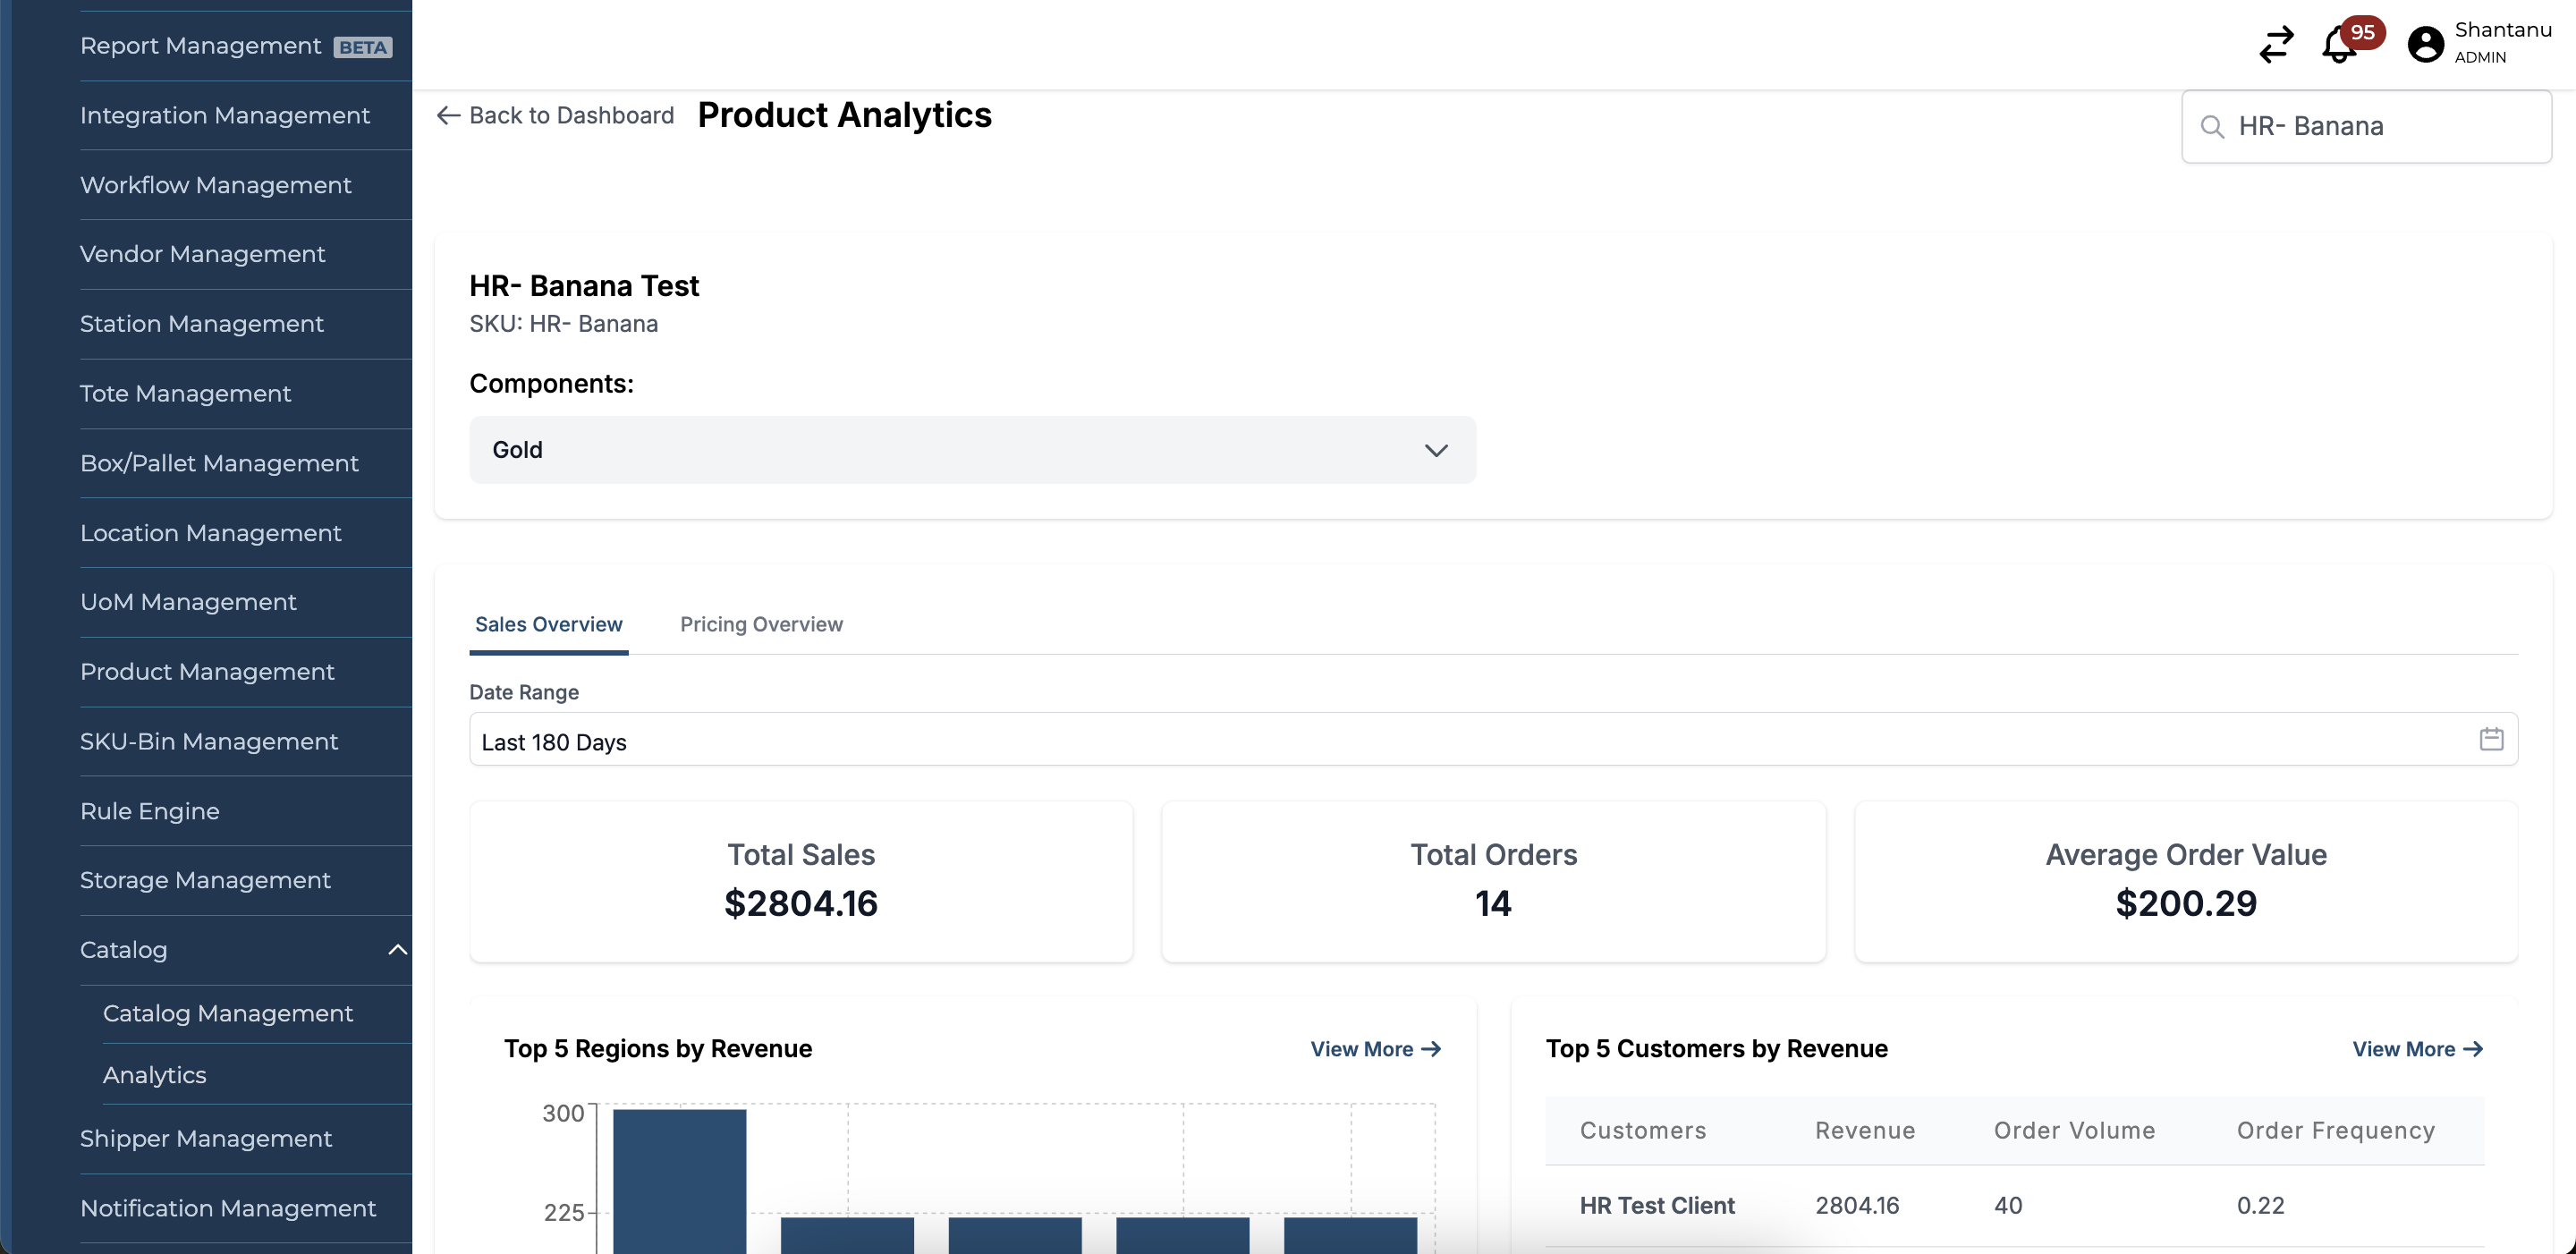
Task: Collapse the Catalog sidebar section
Action: tap(397, 950)
